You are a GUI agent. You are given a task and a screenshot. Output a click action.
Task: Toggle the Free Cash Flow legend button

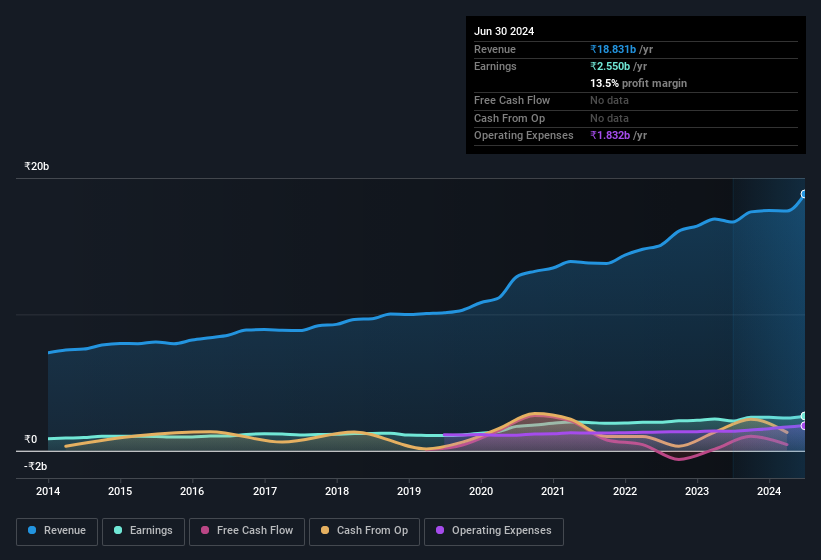click(x=247, y=531)
